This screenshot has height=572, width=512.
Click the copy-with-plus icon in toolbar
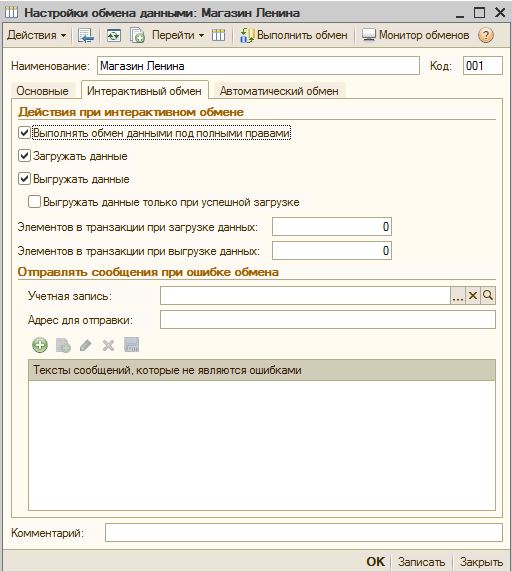click(137, 35)
